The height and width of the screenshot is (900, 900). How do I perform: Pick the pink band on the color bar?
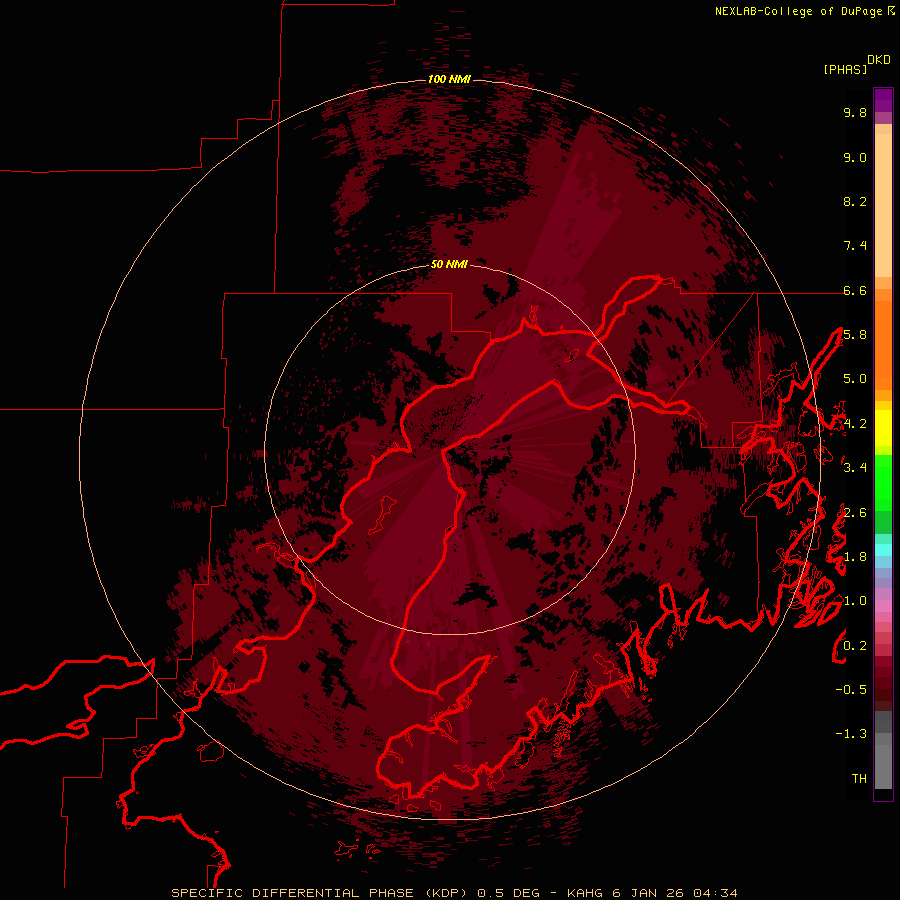(x=883, y=606)
